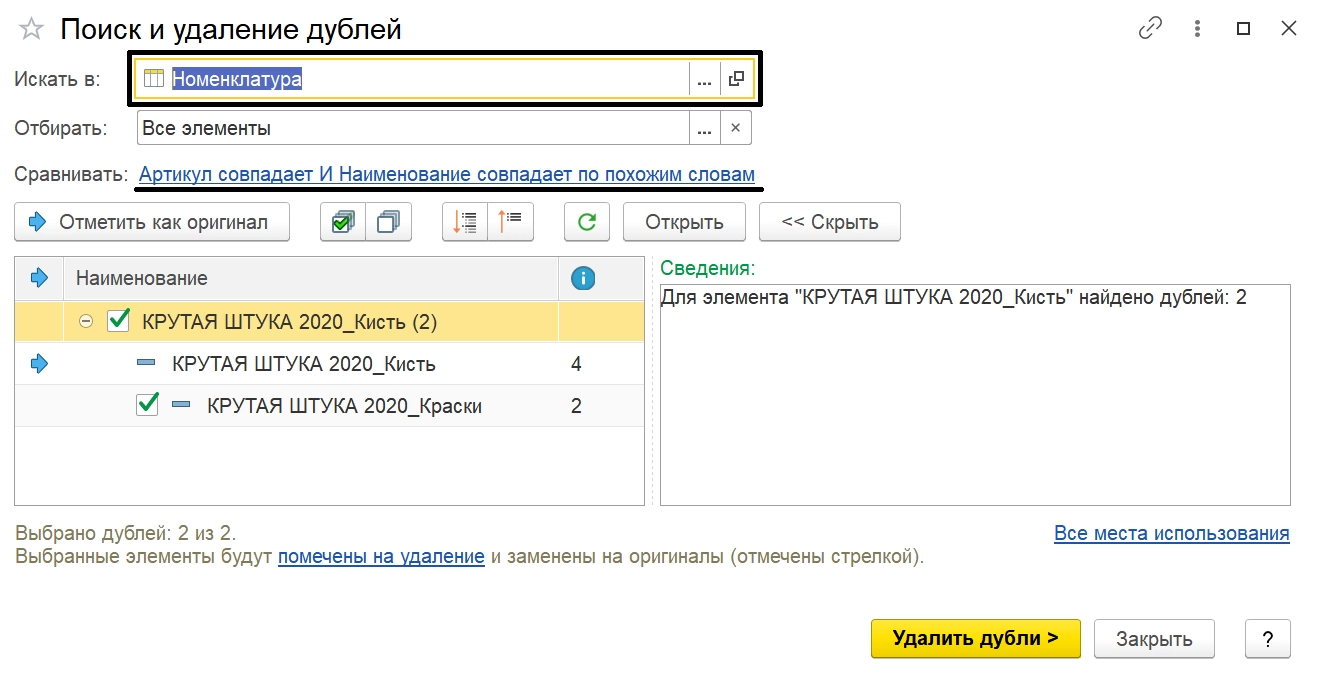Screen dimensions: 1319x675
Task: Click the green refresh icon
Action: point(587,222)
